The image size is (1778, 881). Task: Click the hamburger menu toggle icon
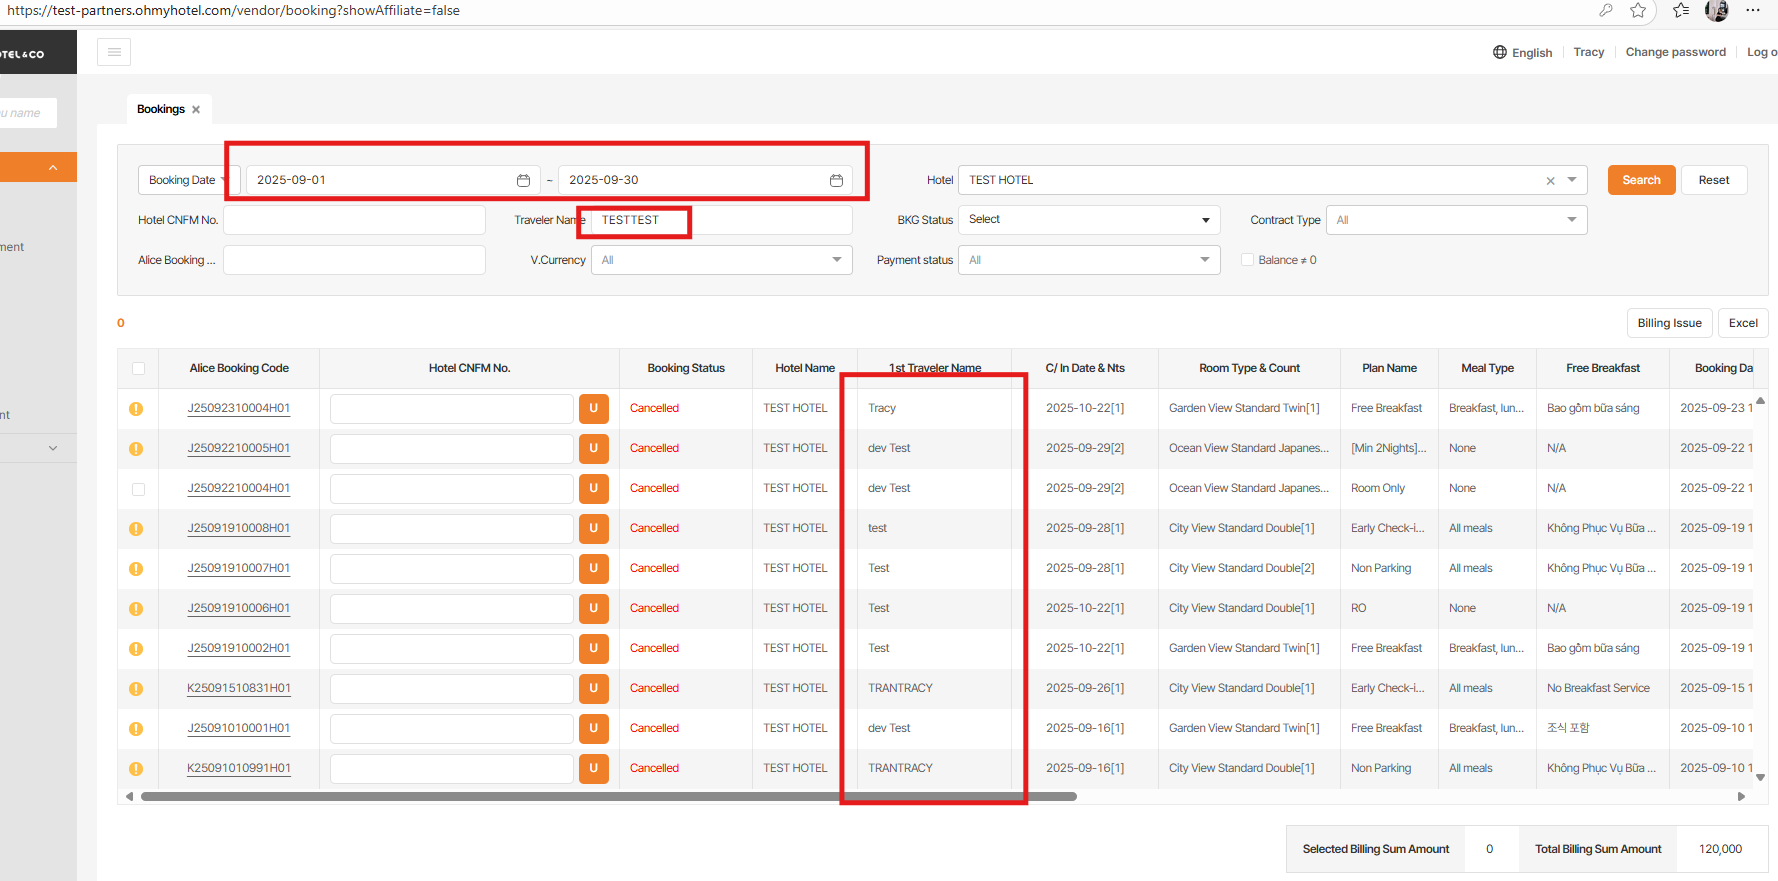click(x=114, y=52)
